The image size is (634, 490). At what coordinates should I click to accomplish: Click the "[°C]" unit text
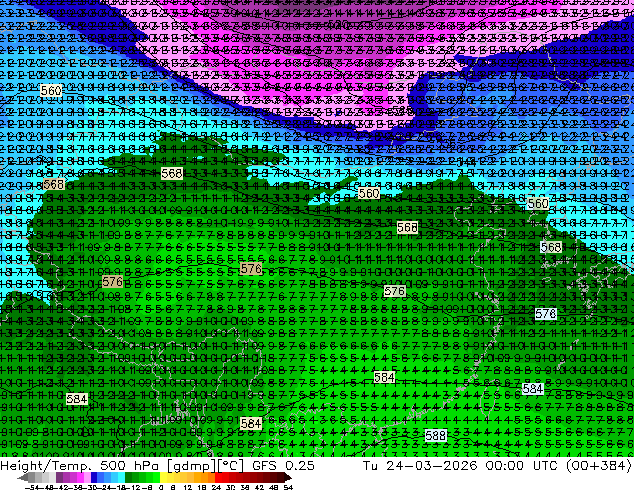(x=230, y=466)
